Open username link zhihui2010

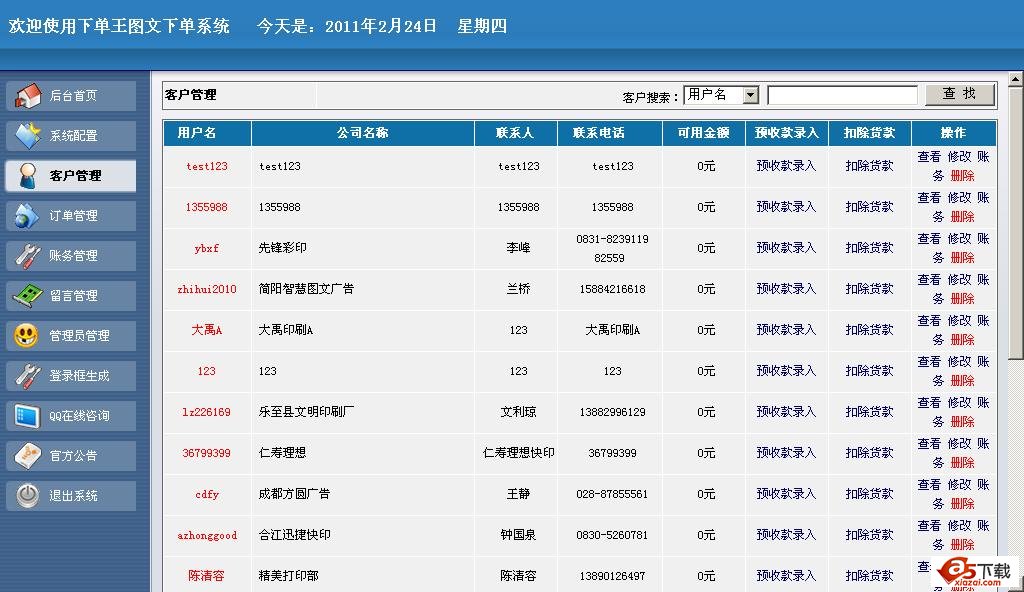click(x=207, y=289)
